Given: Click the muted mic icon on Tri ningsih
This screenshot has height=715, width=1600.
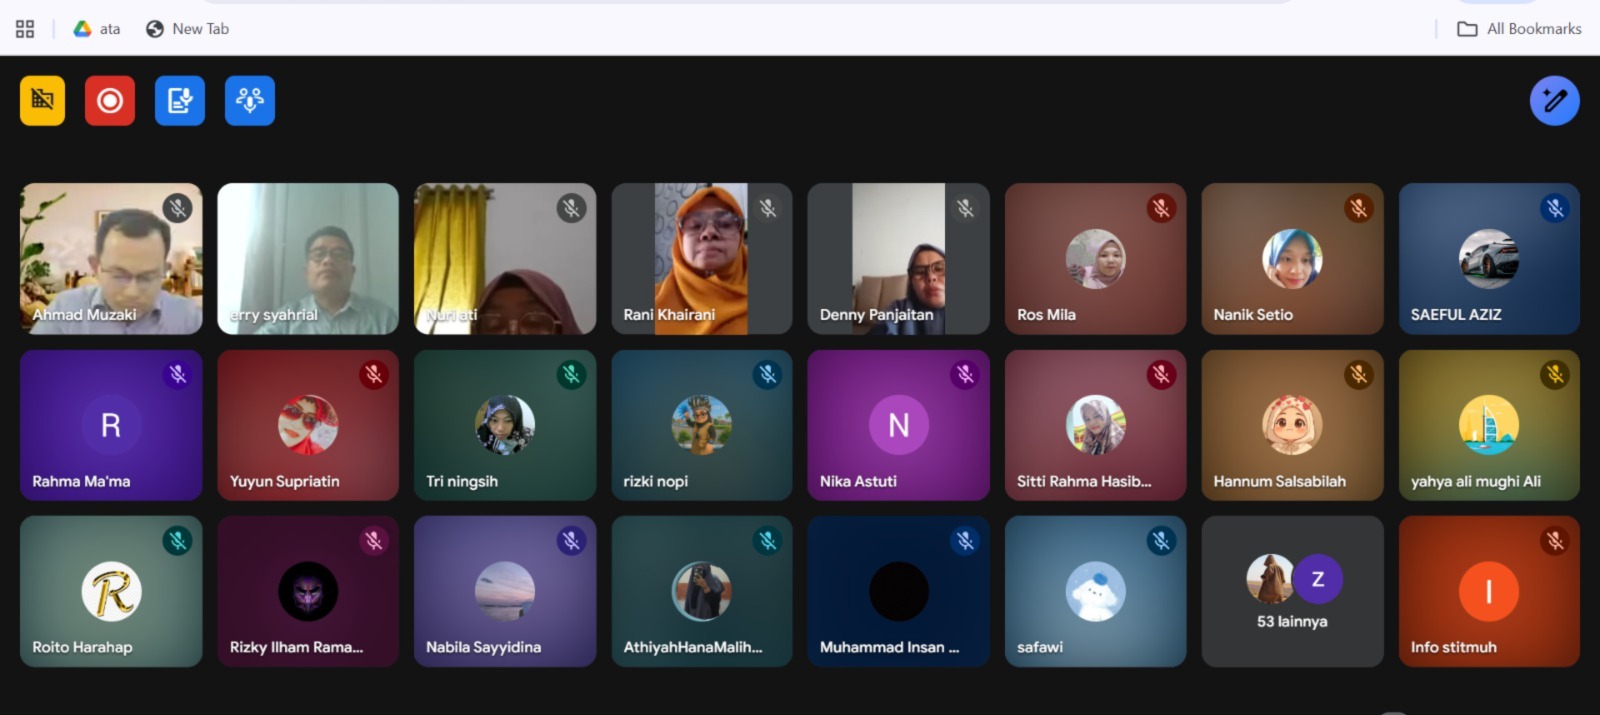Looking at the screenshot, I should (571, 374).
